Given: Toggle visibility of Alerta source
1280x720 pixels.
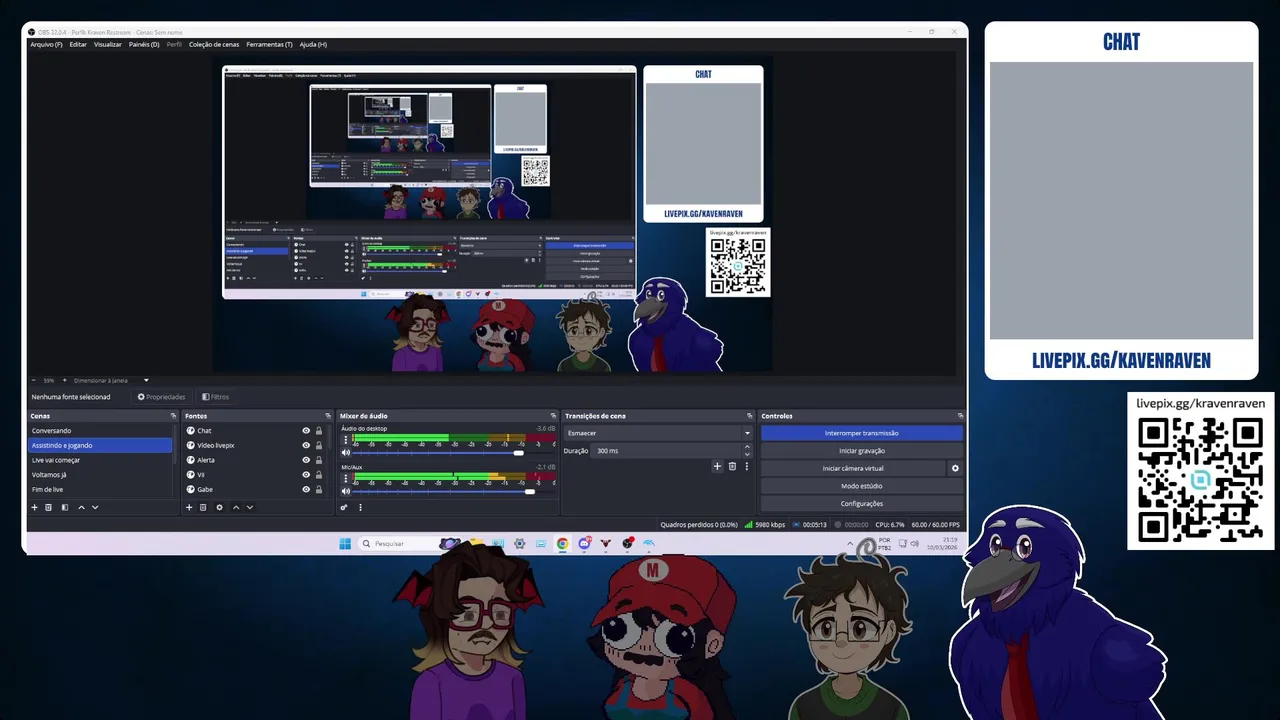Looking at the screenshot, I should tap(306, 460).
